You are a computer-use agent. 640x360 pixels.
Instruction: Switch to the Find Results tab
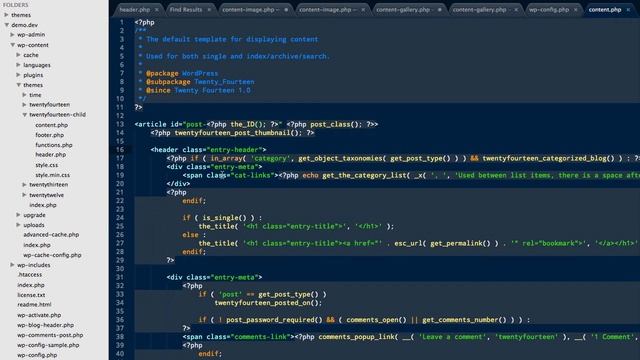[186, 9]
